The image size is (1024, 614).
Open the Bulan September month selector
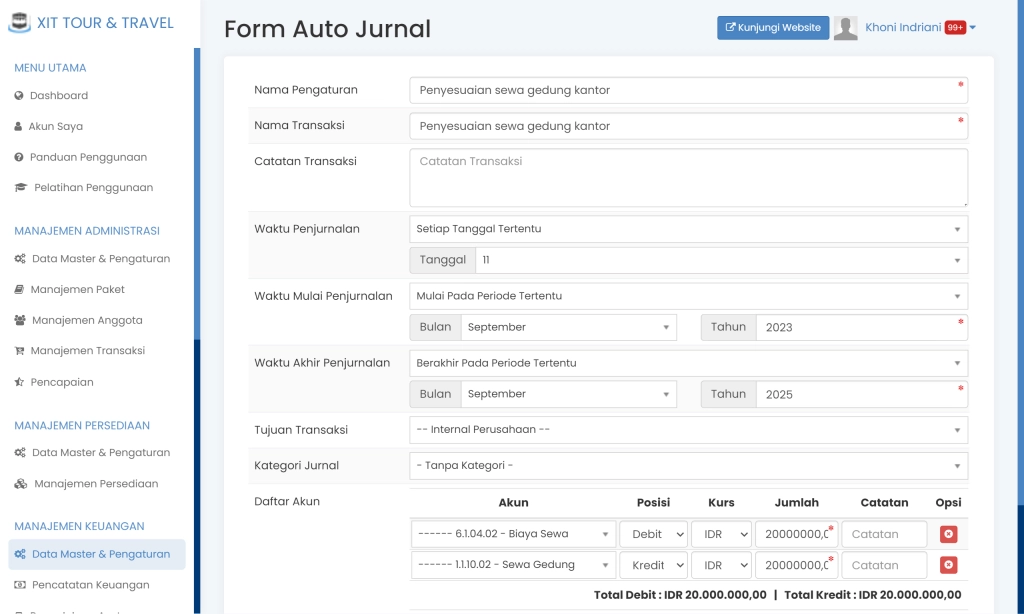569,327
